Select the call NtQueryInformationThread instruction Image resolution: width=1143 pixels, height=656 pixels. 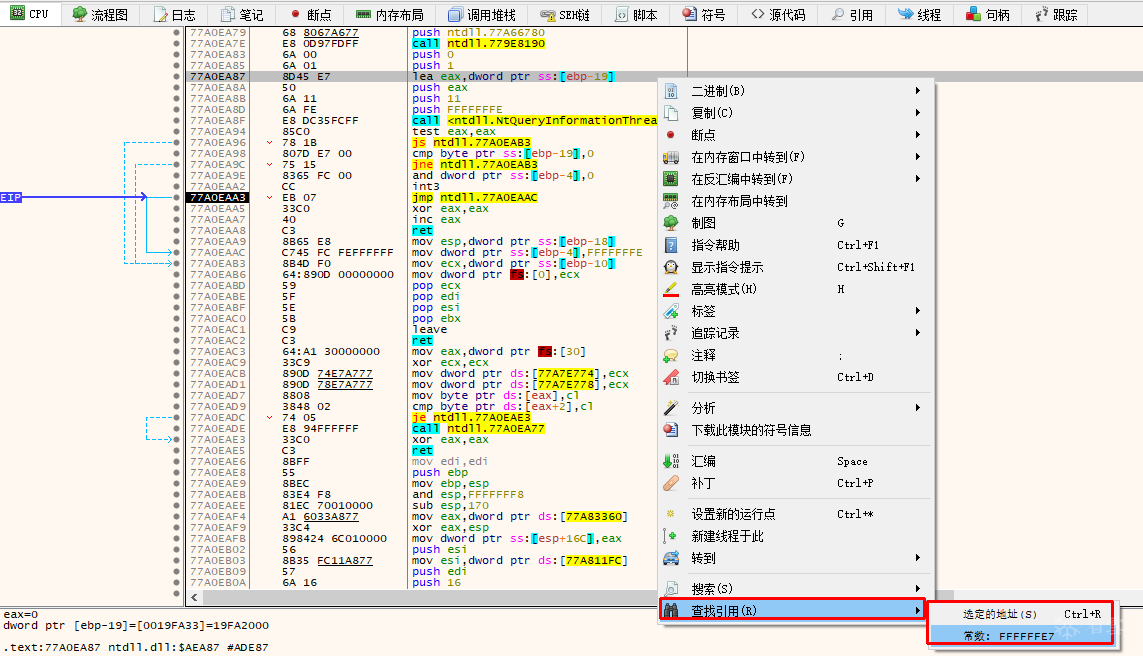click(x=534, y=120)
